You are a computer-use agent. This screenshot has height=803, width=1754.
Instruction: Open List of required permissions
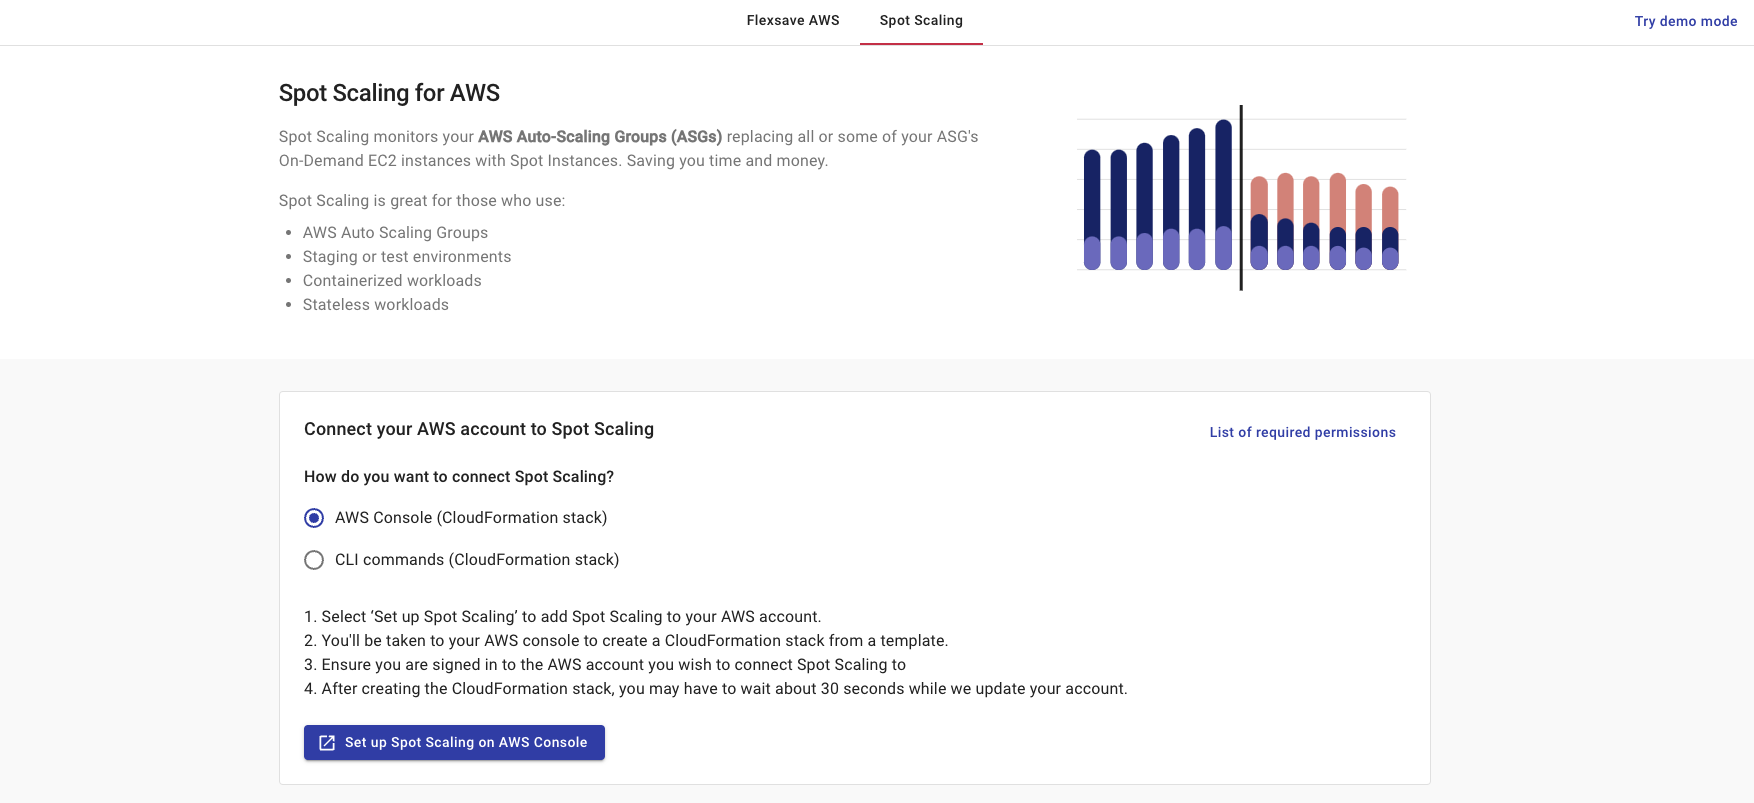(x=1302, y=432)
